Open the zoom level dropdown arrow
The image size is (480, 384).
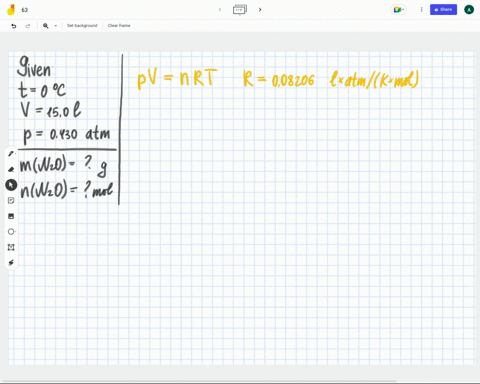pyautogui.click(x=56, y=26)
